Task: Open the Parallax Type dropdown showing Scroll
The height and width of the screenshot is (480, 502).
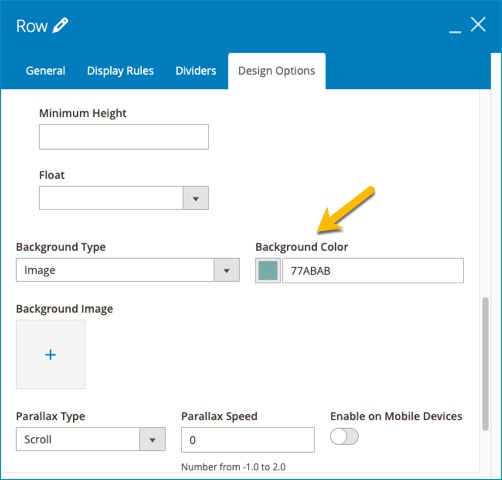Action: click(91, 439)
